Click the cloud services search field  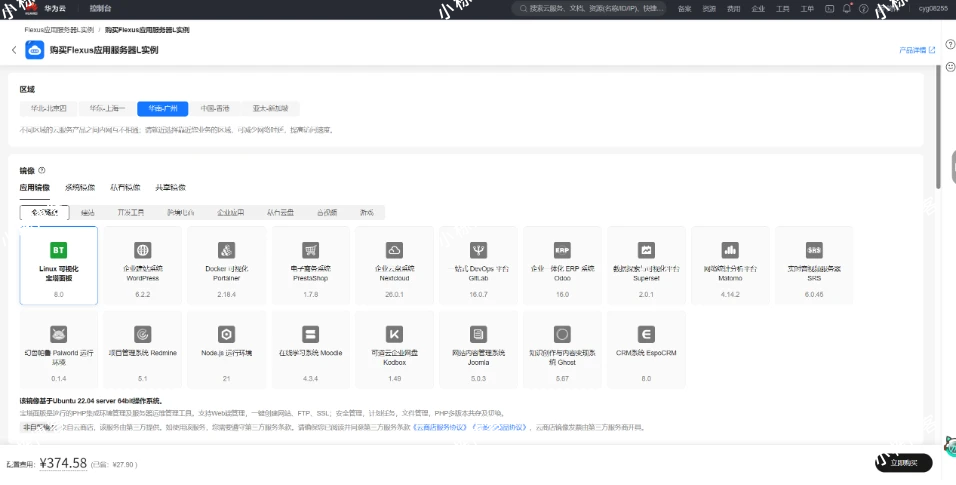point(589,9)
